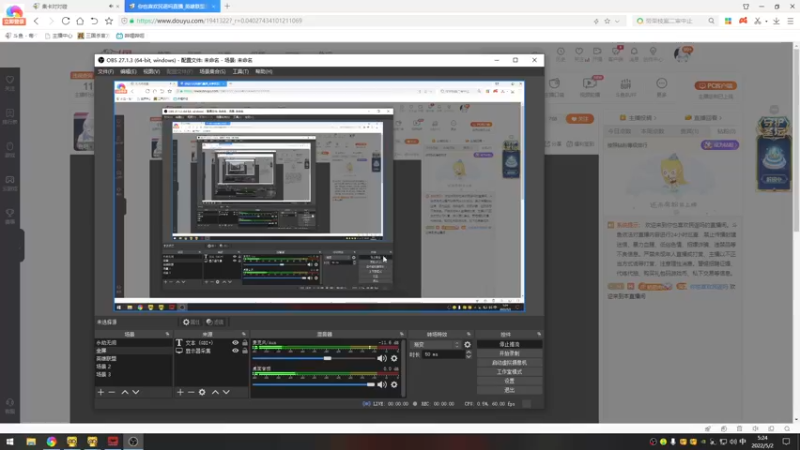
Task: Open the Douyu notification bell icon
Action: 634,52
